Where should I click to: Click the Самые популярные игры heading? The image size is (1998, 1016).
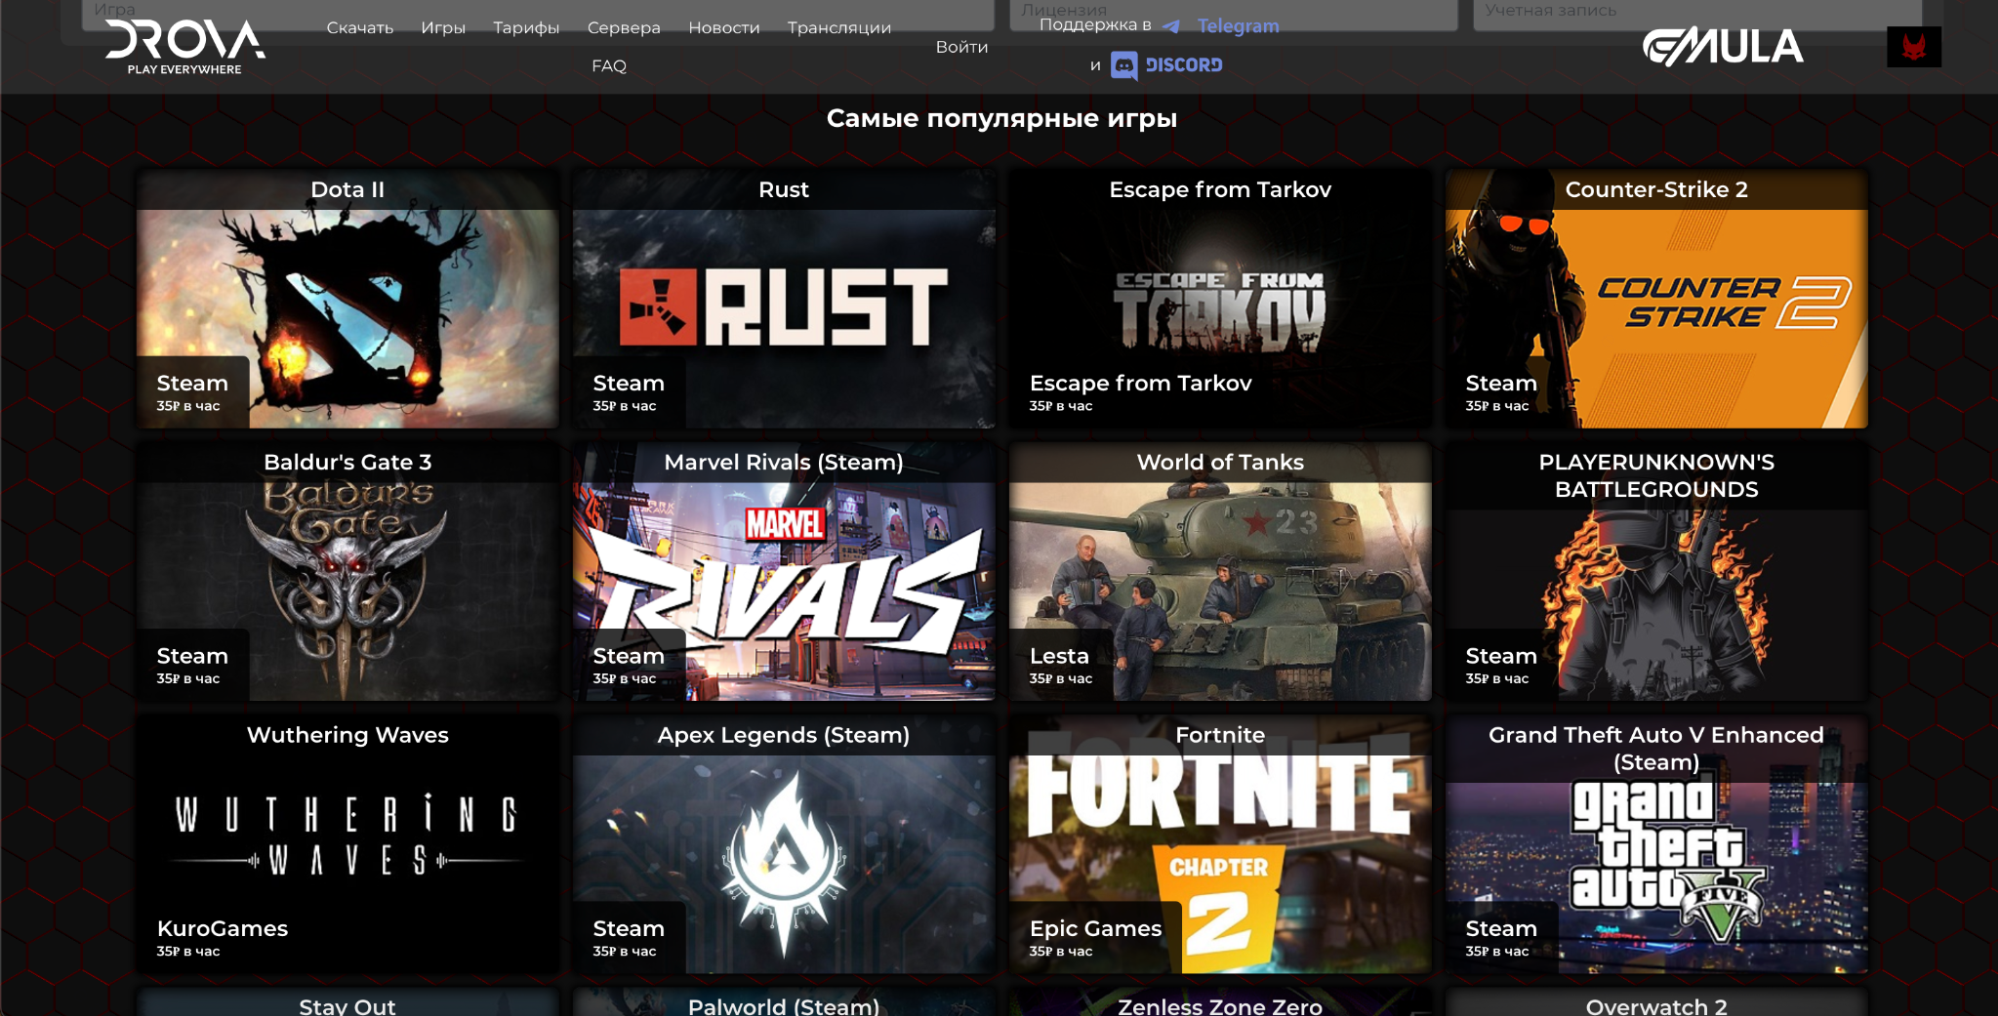click(1002, 118)
